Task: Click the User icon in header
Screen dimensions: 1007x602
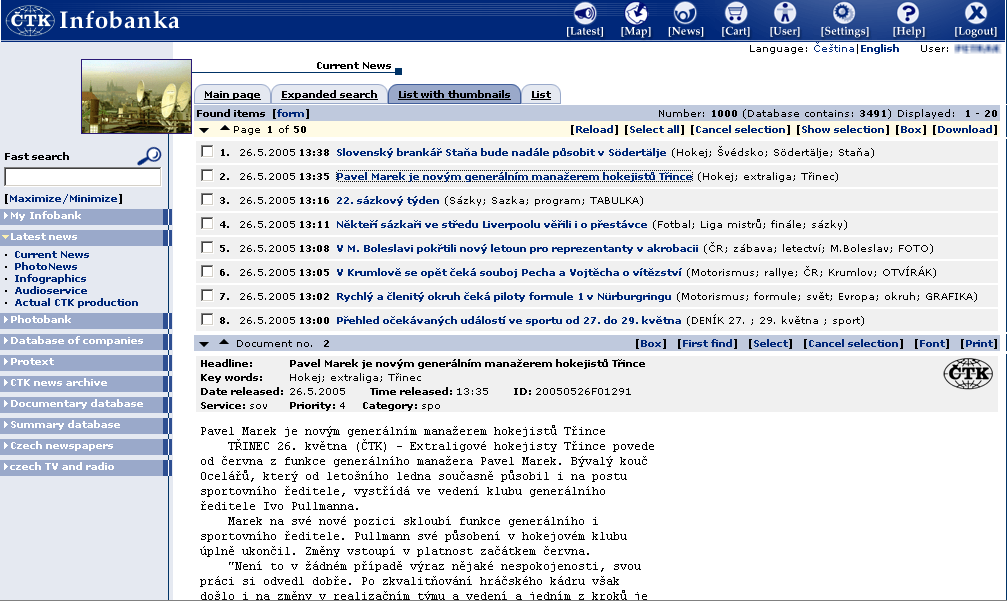Action: (x=785, y=14)
